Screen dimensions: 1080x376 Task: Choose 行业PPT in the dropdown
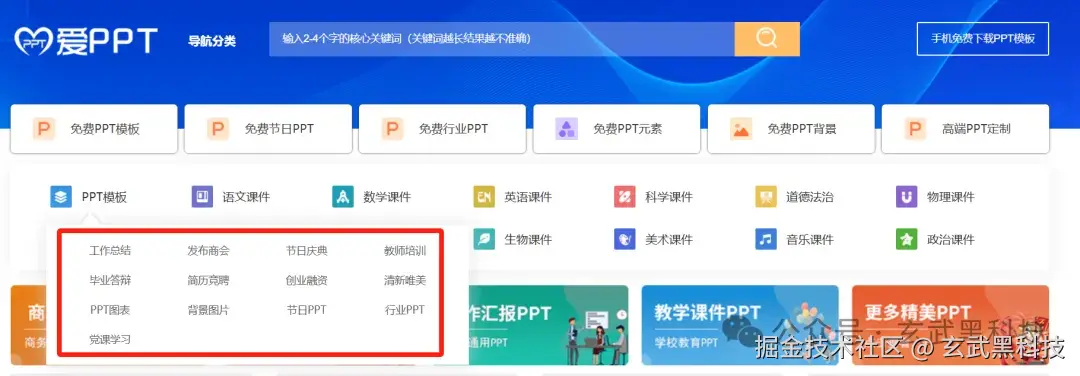pos(405,310)
